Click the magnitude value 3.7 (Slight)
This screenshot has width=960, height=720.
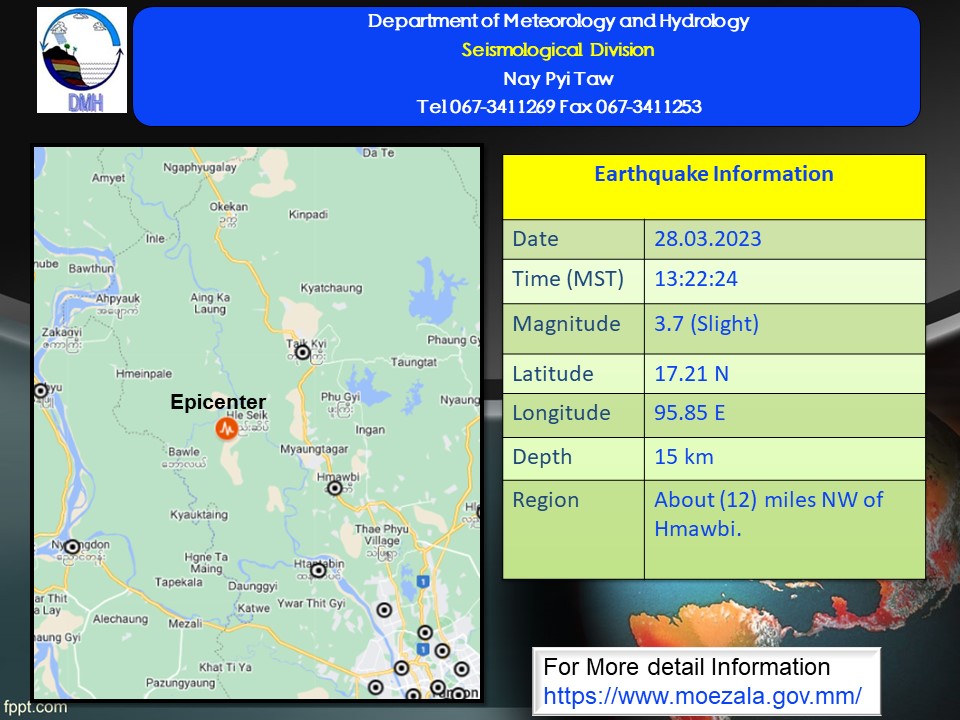706,324
